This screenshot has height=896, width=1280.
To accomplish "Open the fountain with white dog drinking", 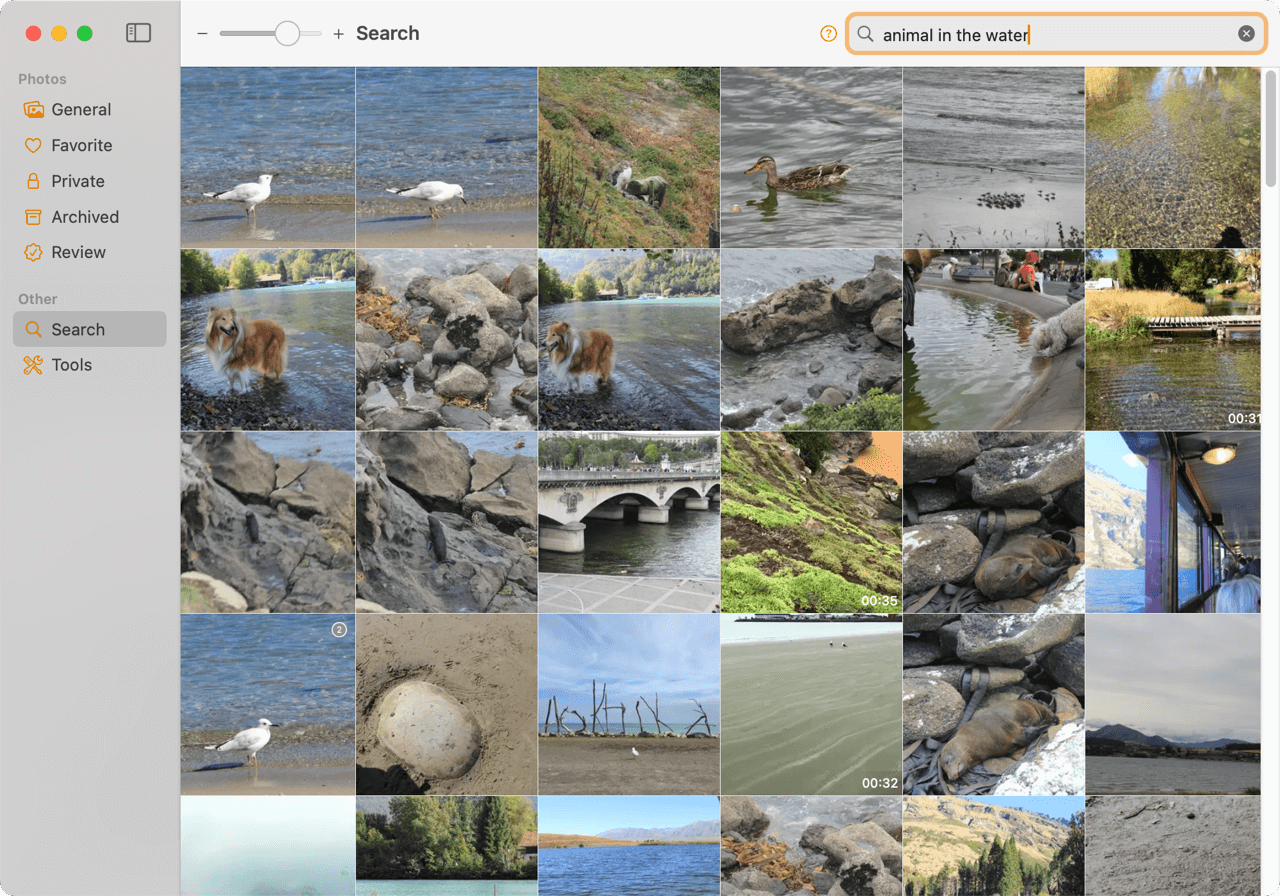I will (994, 340).
